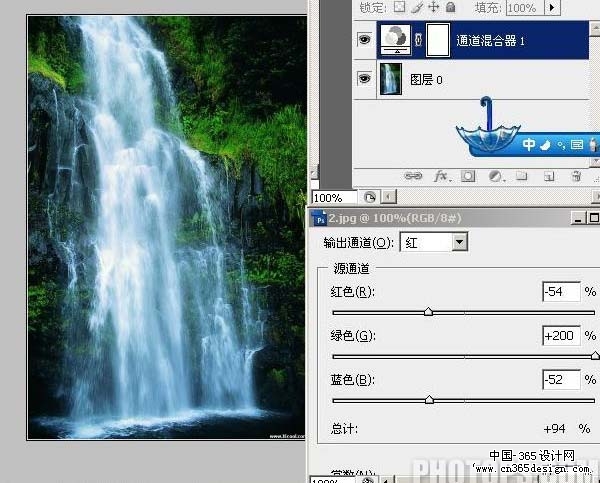This screenshot has width=600, height=483.
Task: Click the IME moon half-width icon
Action: (545, 145)
